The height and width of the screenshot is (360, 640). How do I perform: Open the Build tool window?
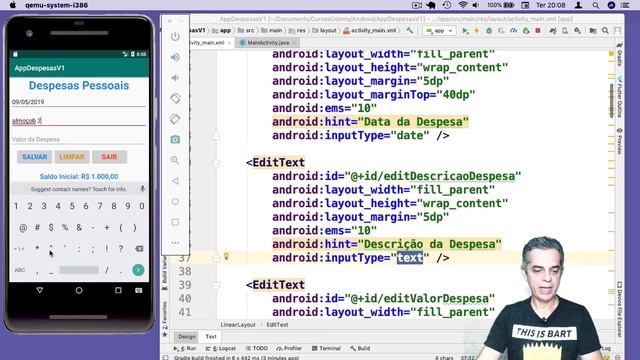(x=360, y=349)
